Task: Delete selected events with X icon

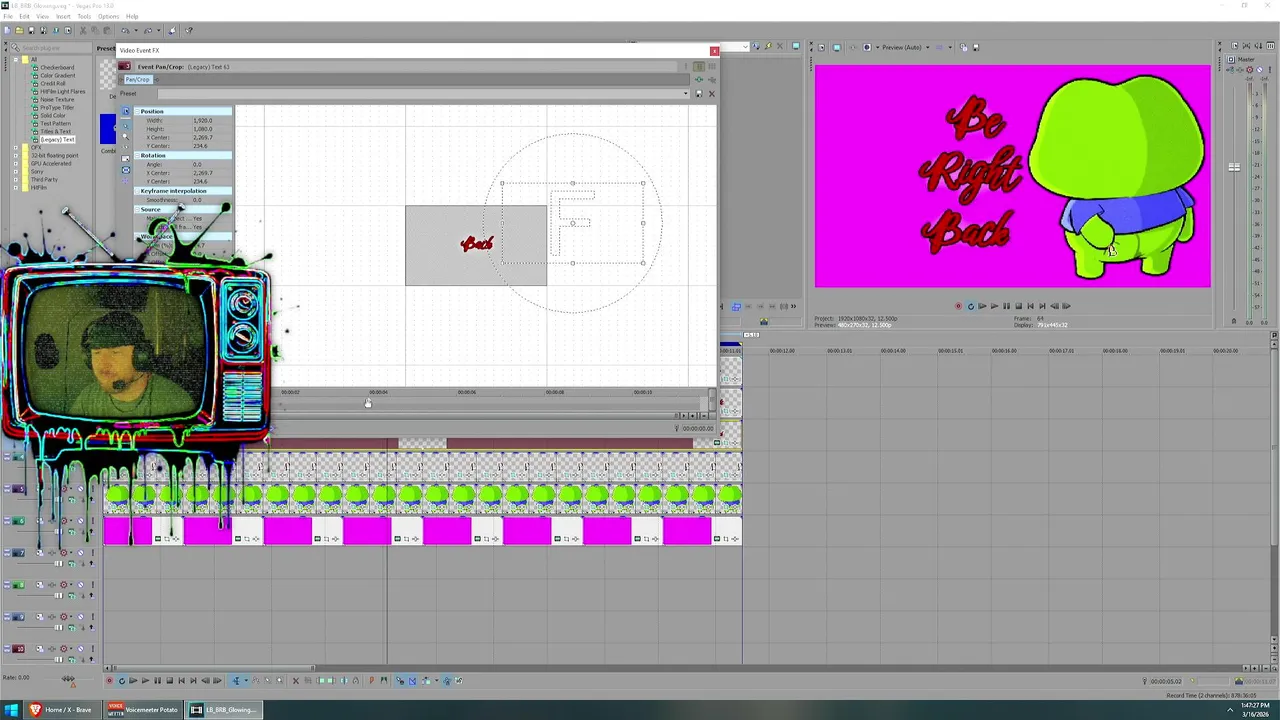Action: (296, 681)
